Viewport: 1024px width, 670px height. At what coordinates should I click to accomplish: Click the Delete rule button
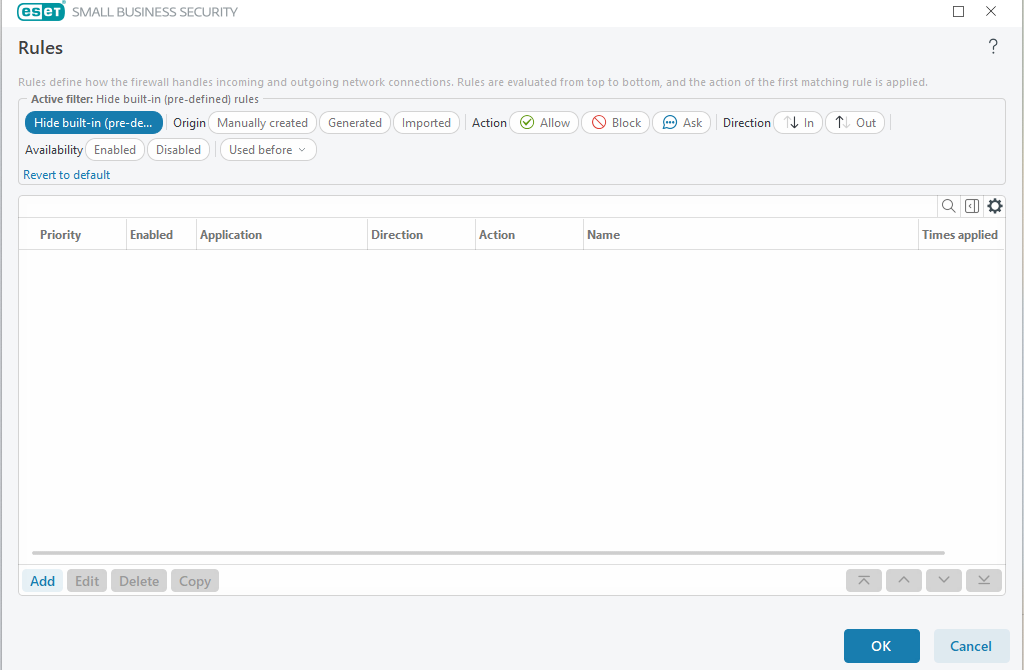pos(139,581)
